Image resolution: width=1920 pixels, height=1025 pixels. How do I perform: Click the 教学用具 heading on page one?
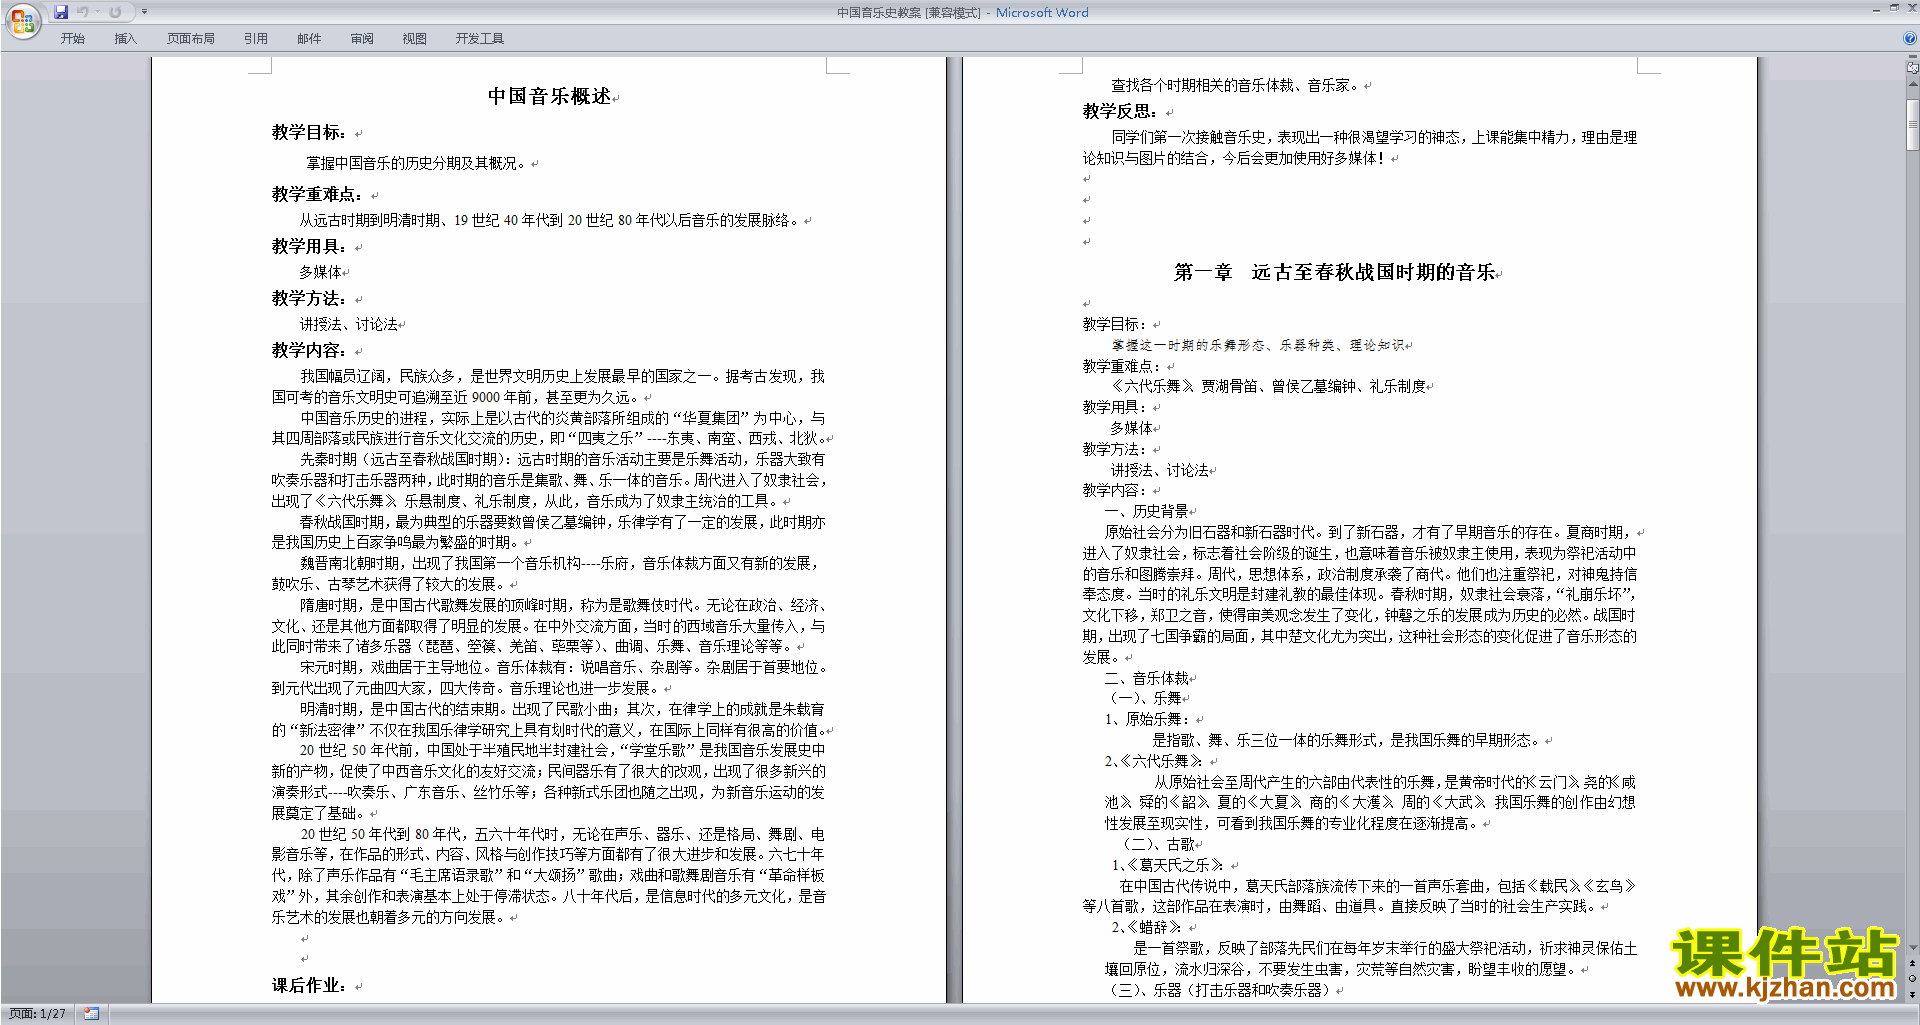coord(309,246)
